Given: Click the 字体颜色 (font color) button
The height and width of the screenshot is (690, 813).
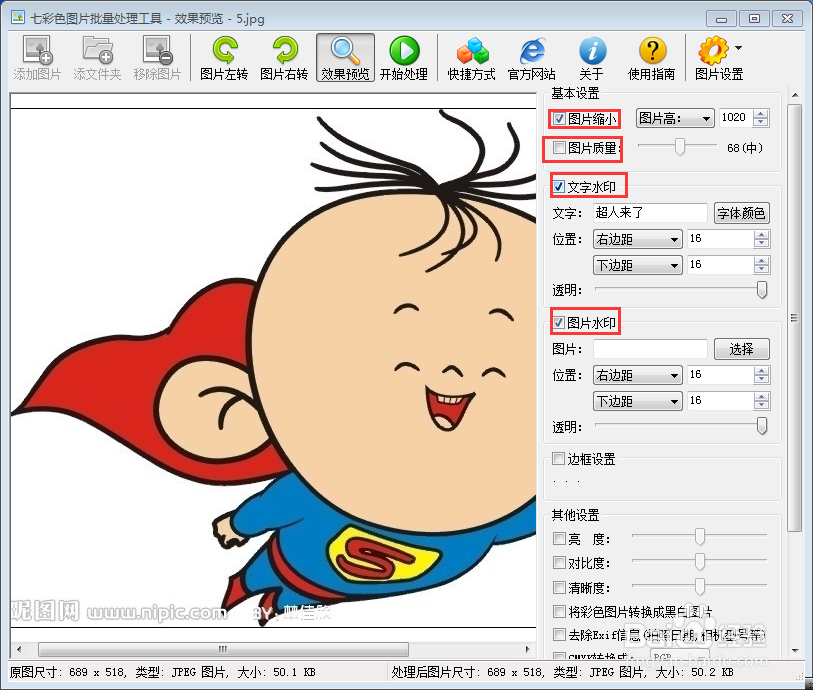Looking at the screenshot, I should point(741,213).
